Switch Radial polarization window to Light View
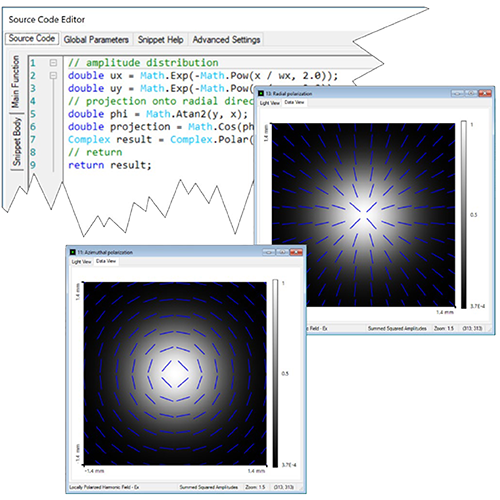This screenshot has width=500, height=500. 270,103
